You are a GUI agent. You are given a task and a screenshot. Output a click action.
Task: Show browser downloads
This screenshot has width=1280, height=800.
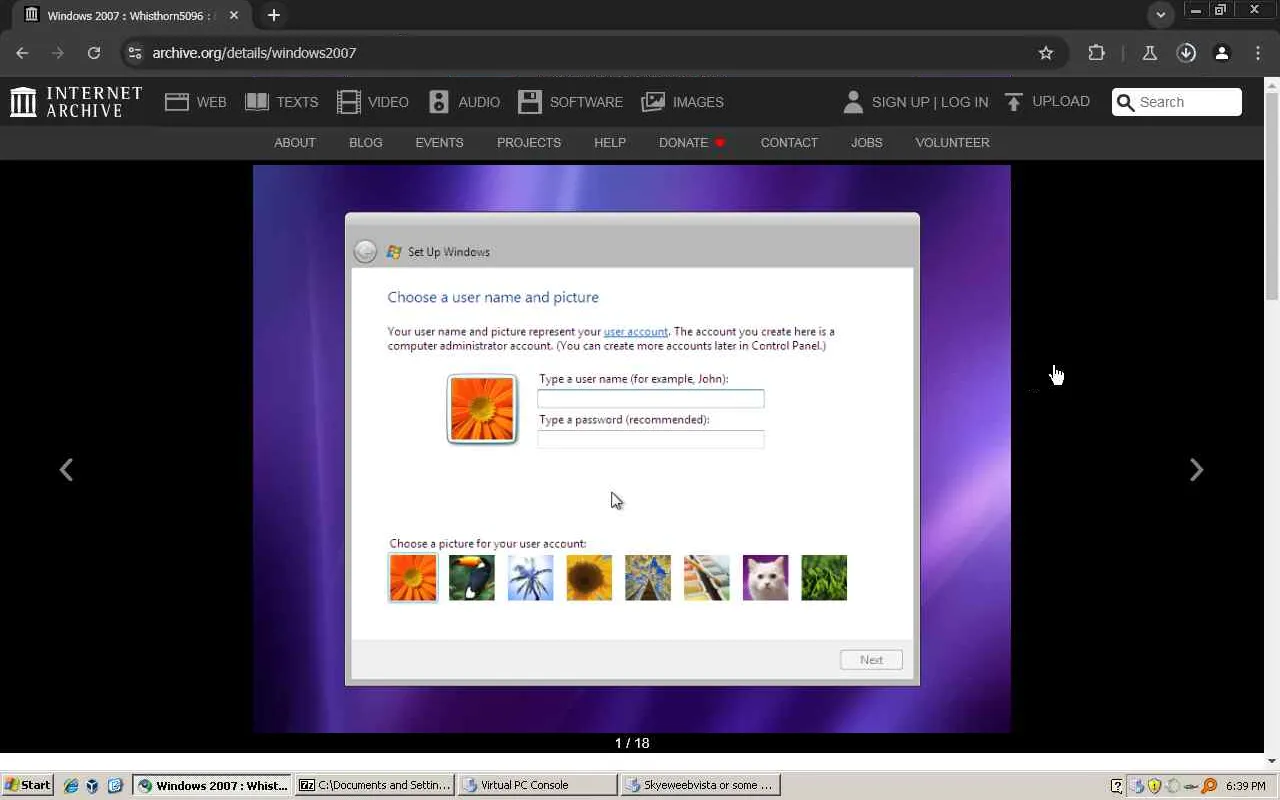(x=1186, y=53)
